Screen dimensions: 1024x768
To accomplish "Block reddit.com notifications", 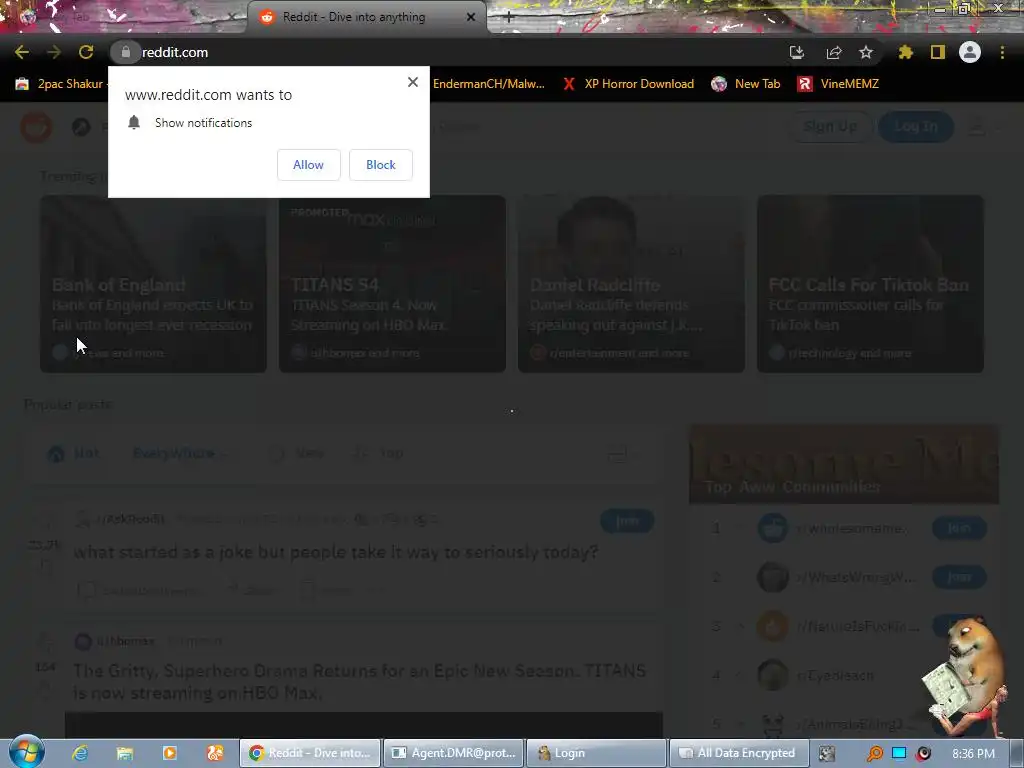I will (x=381, y=165).
